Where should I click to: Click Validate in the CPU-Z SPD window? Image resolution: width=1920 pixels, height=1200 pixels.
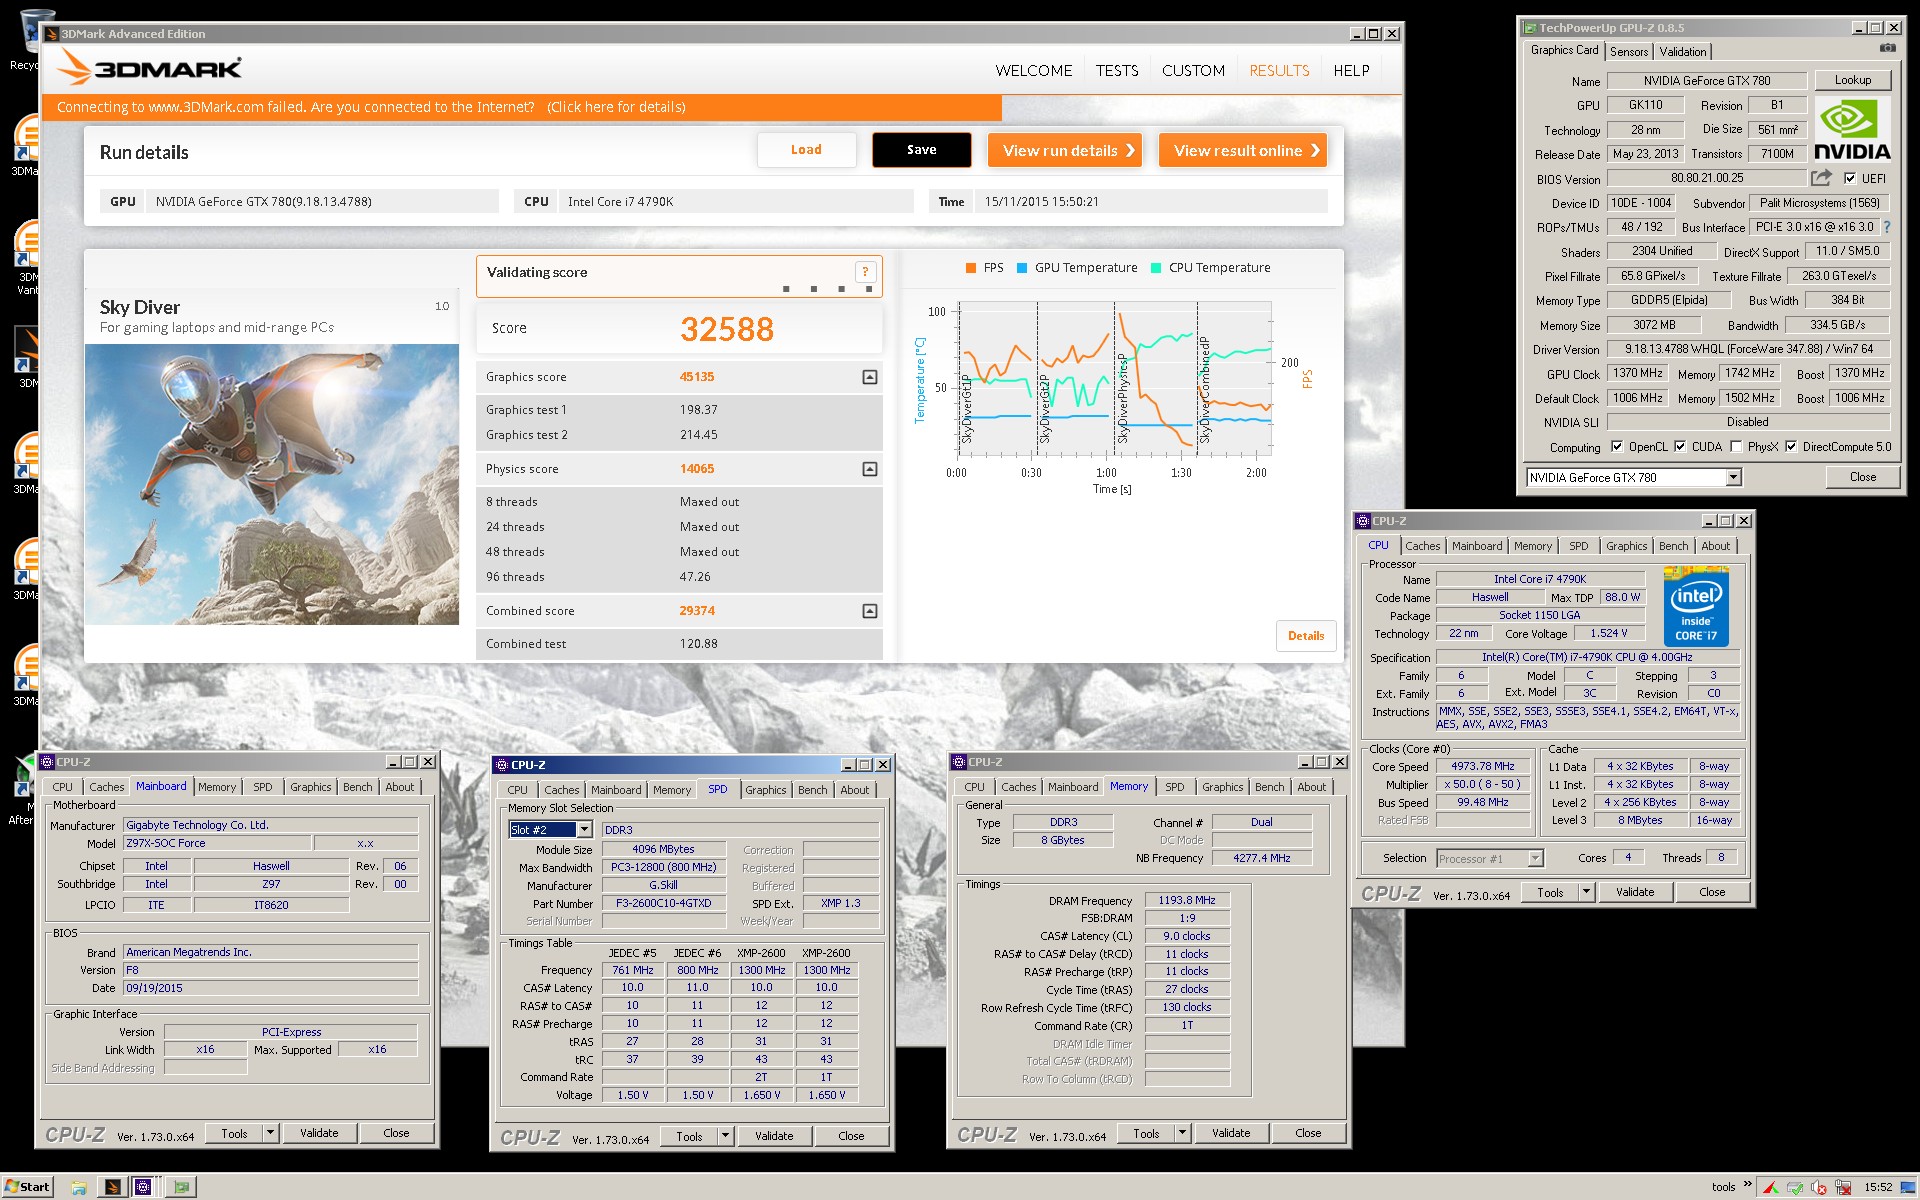click(774, 1136)
